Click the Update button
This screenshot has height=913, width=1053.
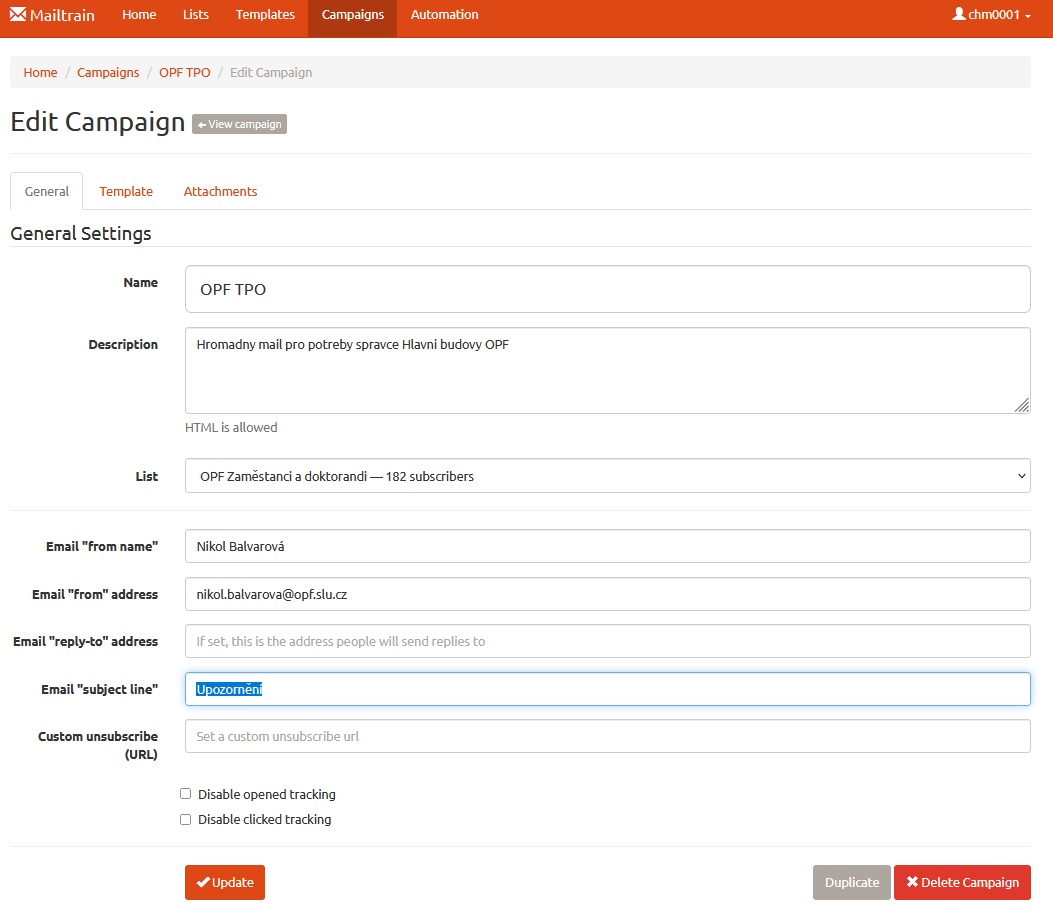pyautogui.click(x=225, y=882)
